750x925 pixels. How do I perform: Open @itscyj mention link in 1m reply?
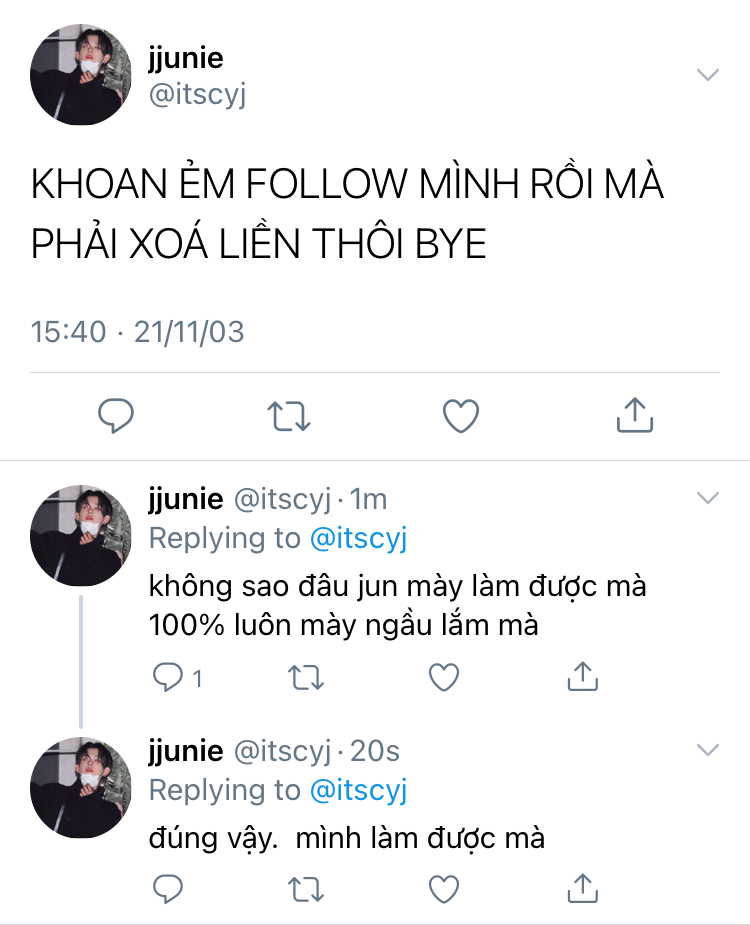pos(358,539)
